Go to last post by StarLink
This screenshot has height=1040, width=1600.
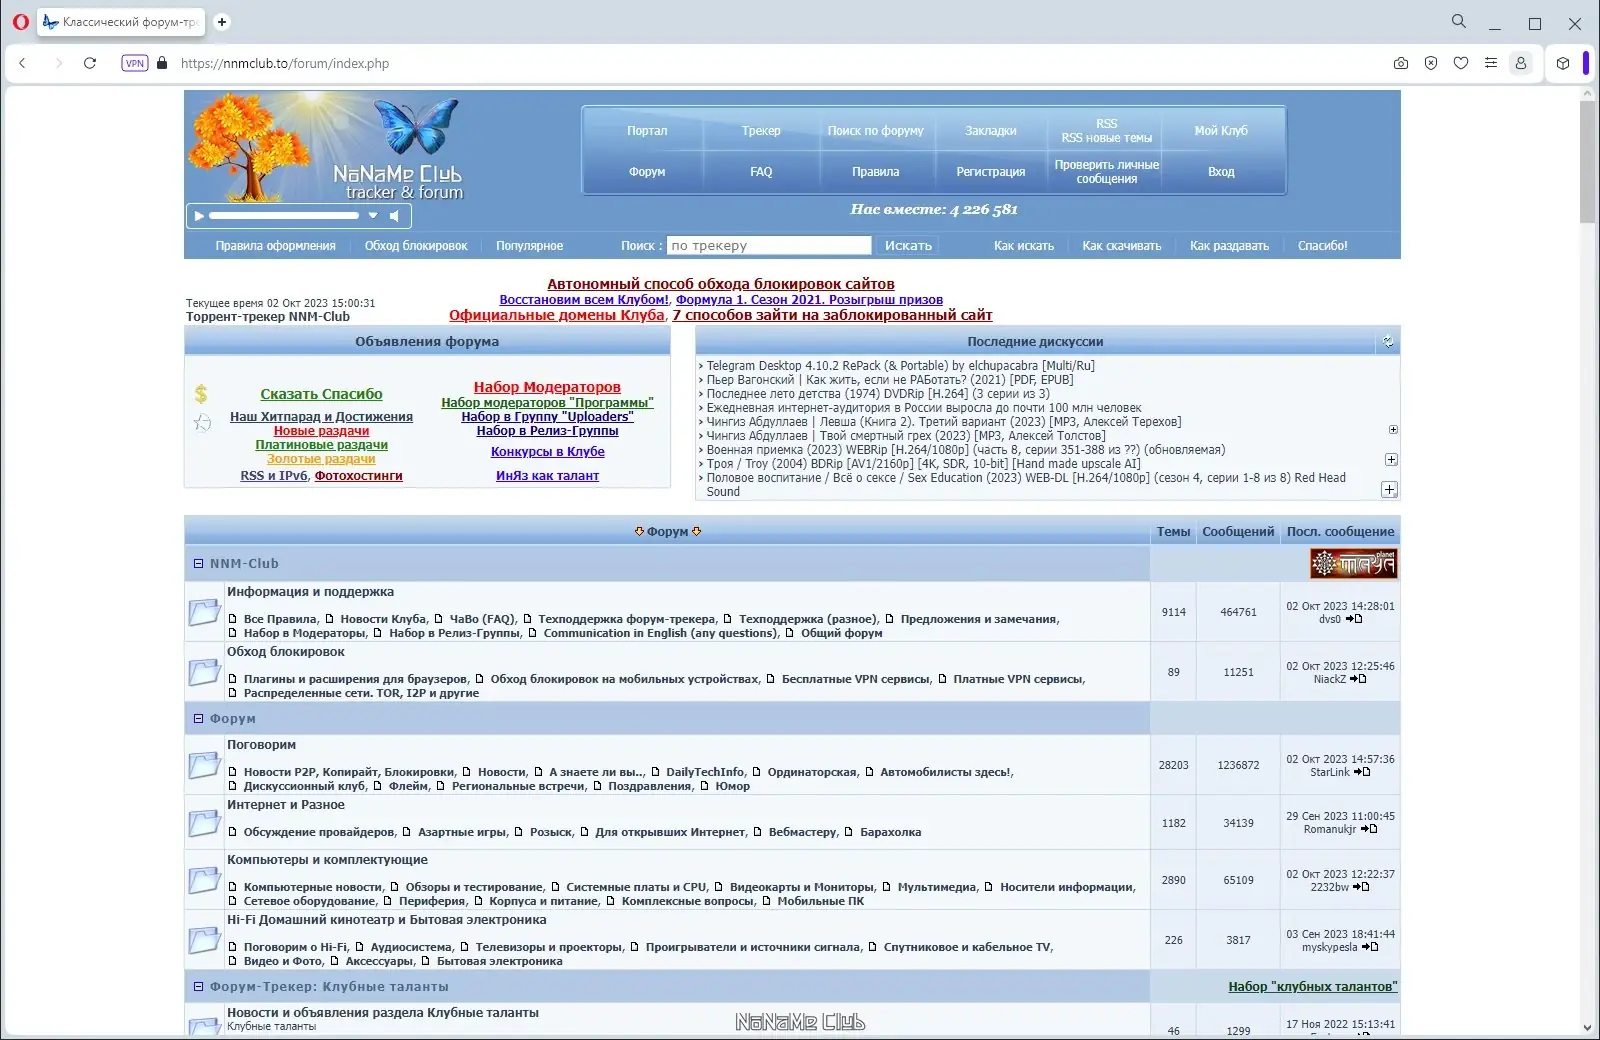tap(1362, 772)
